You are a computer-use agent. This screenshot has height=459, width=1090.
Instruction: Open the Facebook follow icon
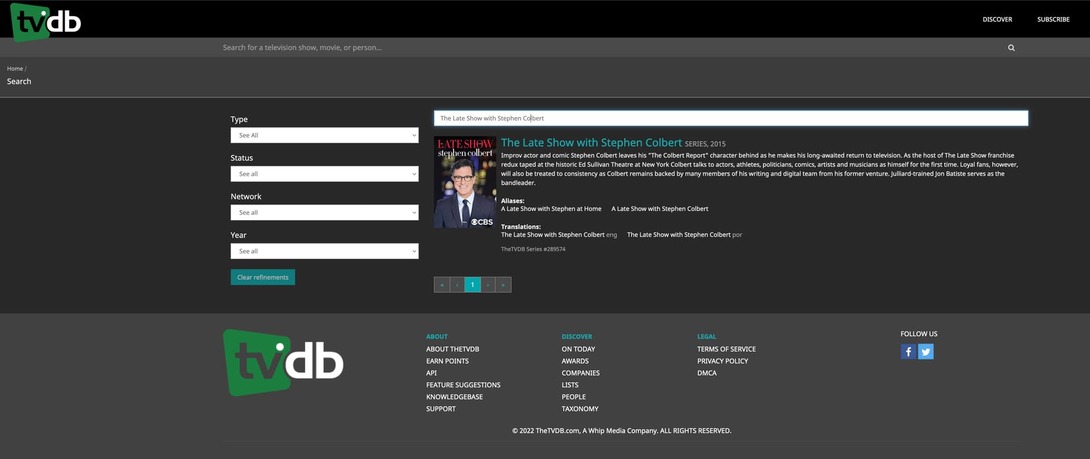[x=908, y=352]
